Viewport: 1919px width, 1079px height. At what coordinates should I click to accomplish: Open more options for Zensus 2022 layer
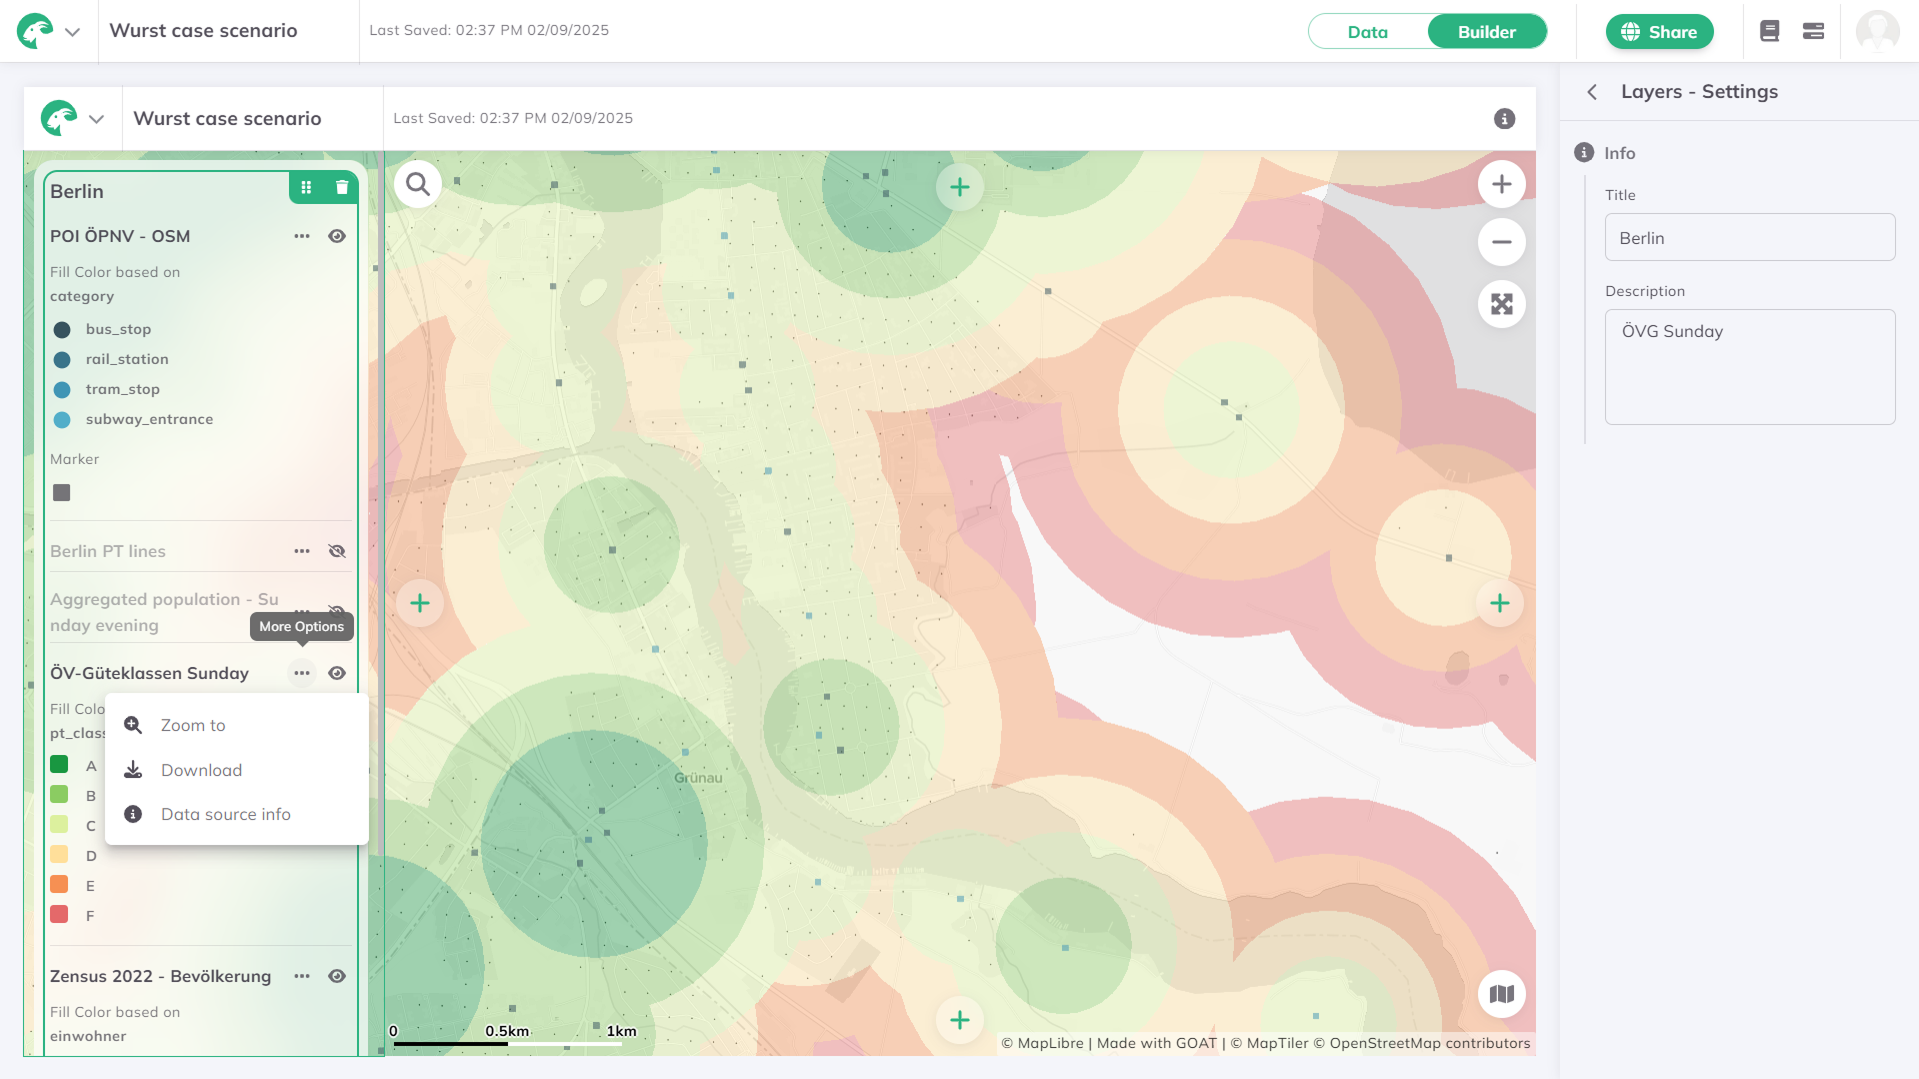(302, 977)
